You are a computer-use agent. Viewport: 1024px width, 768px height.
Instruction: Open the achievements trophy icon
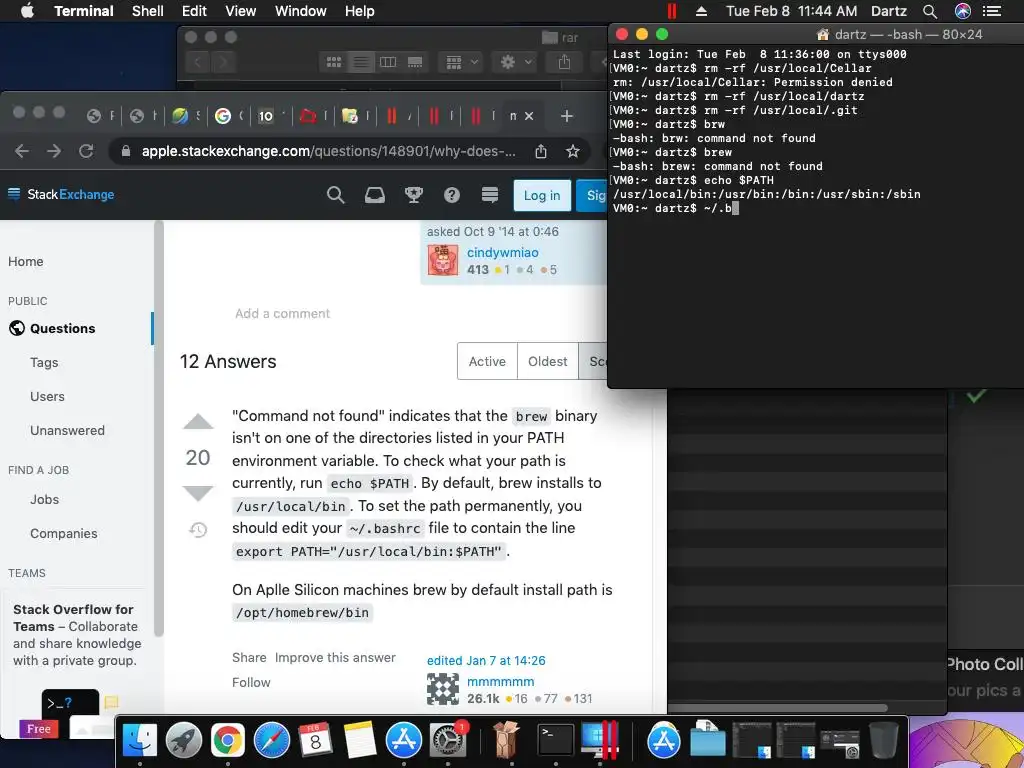(413, 195)
